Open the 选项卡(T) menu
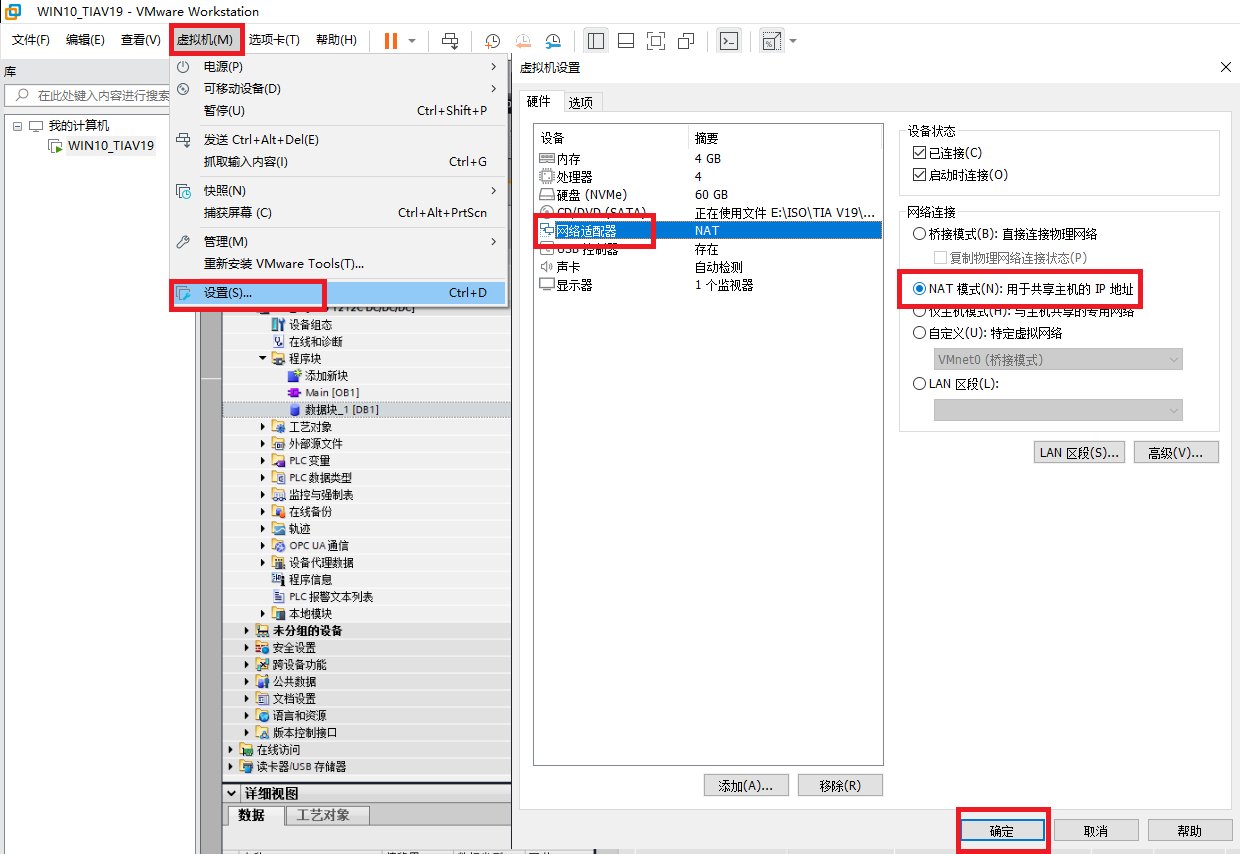 [274, 40]
